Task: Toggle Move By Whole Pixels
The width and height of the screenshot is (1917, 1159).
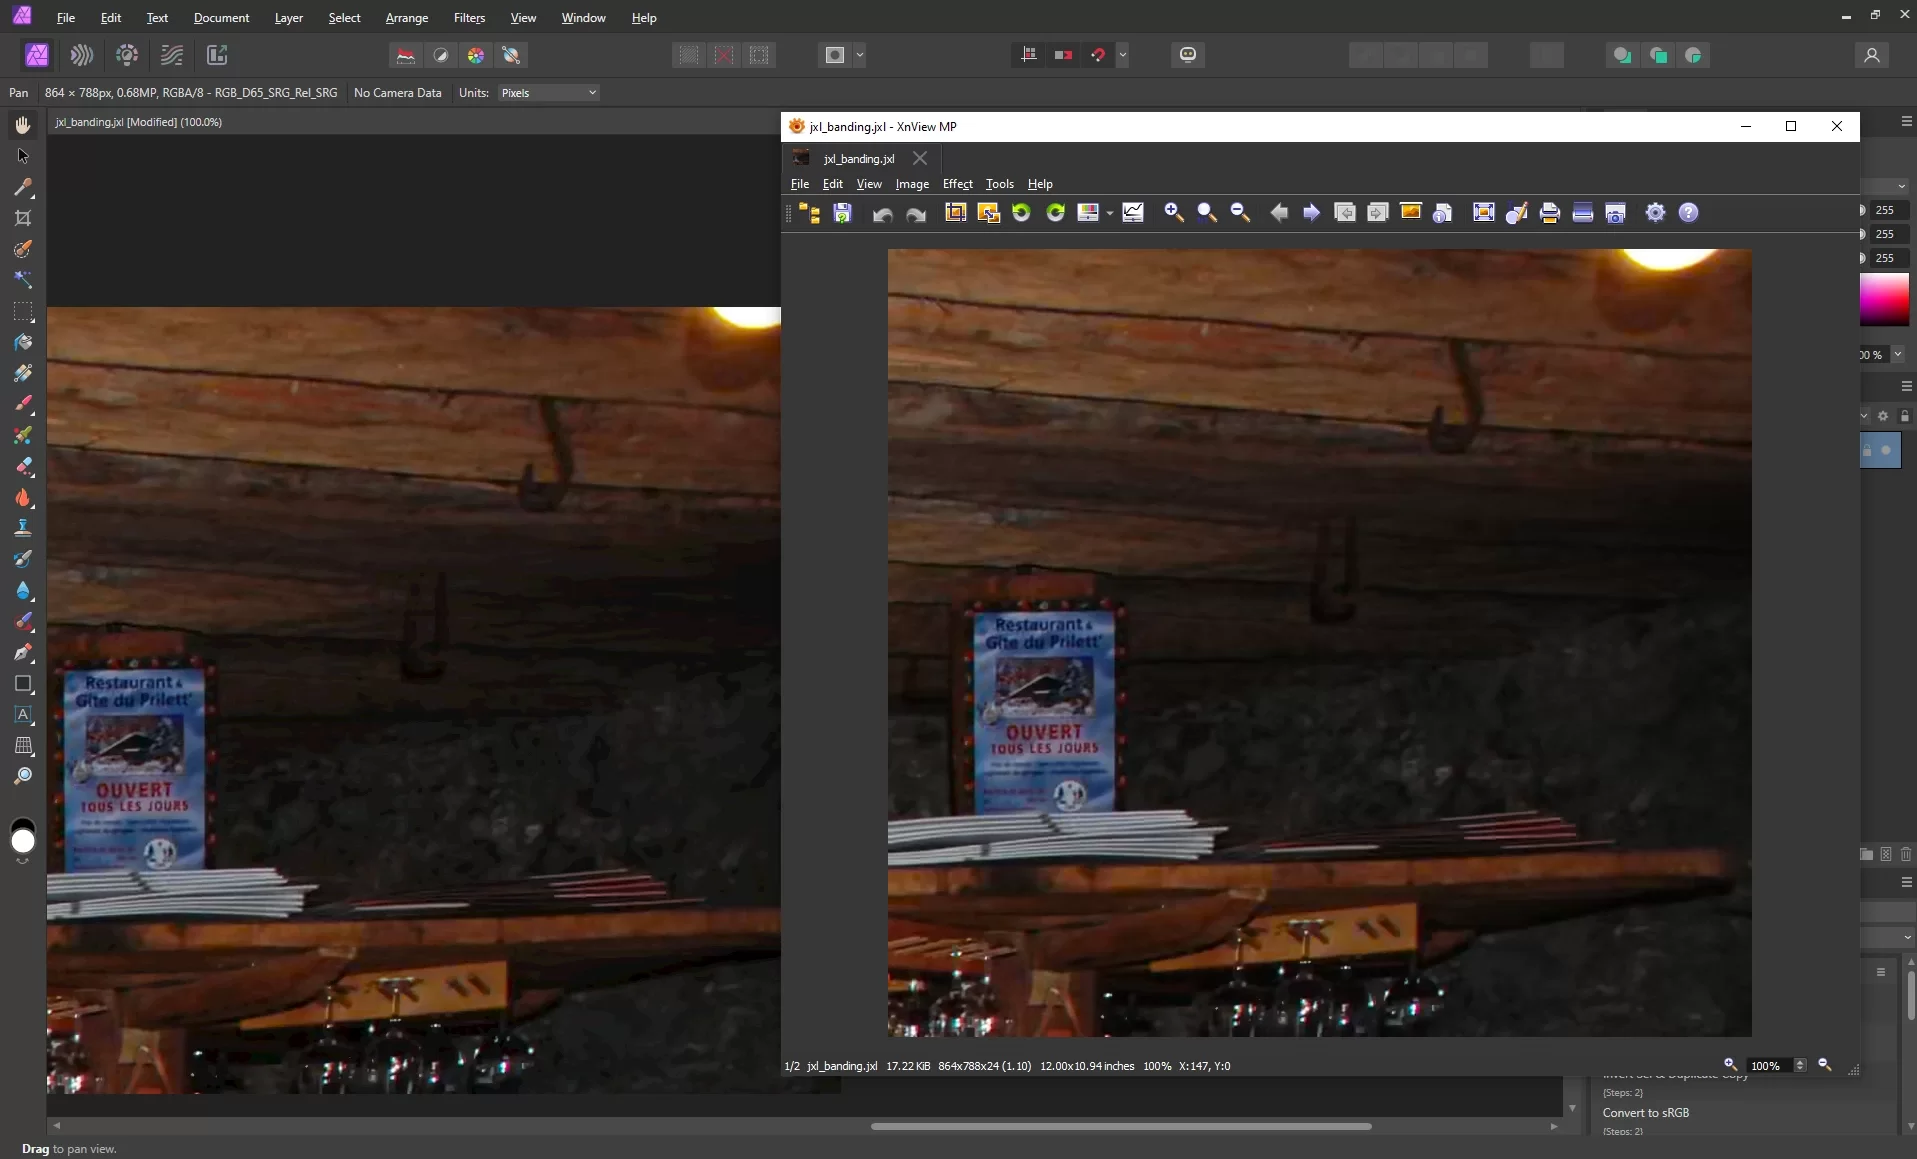Action: (1063, 55)
